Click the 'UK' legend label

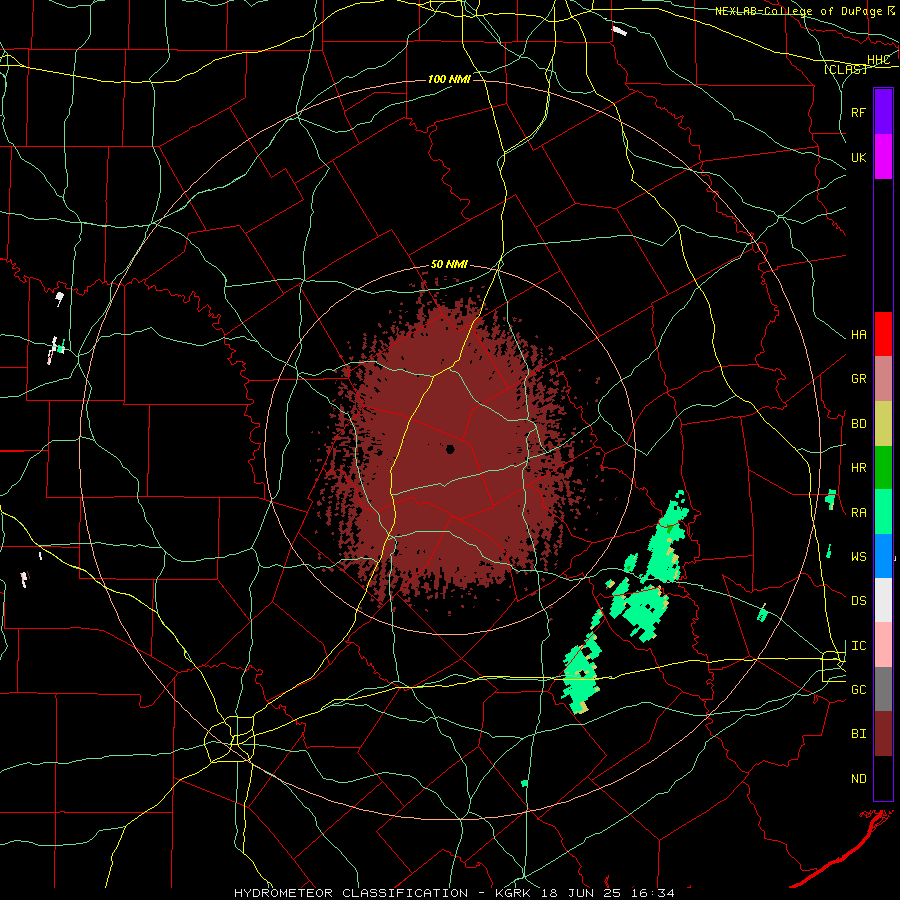tap(858, 157)
